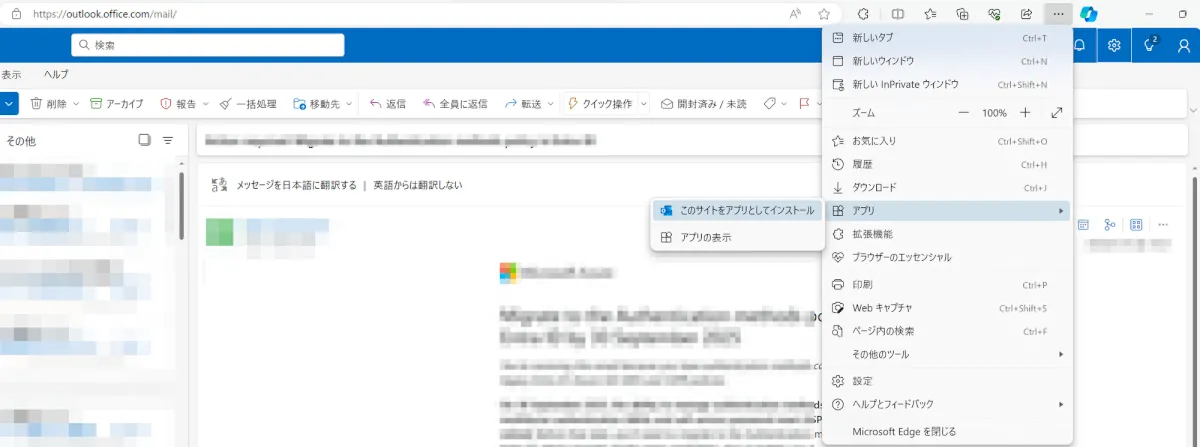Click the translate icon beside the message

[x=220, y=185]
